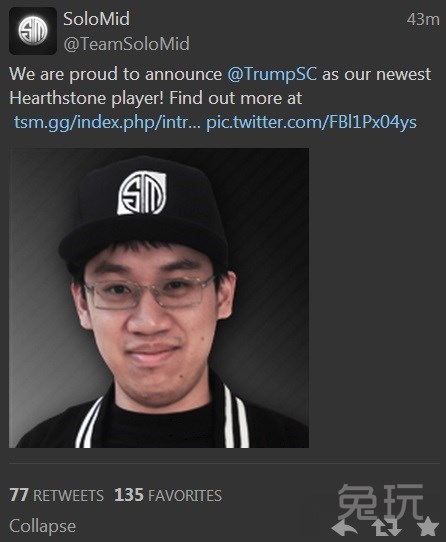Collapse the expanded tweet

[43, 526]
